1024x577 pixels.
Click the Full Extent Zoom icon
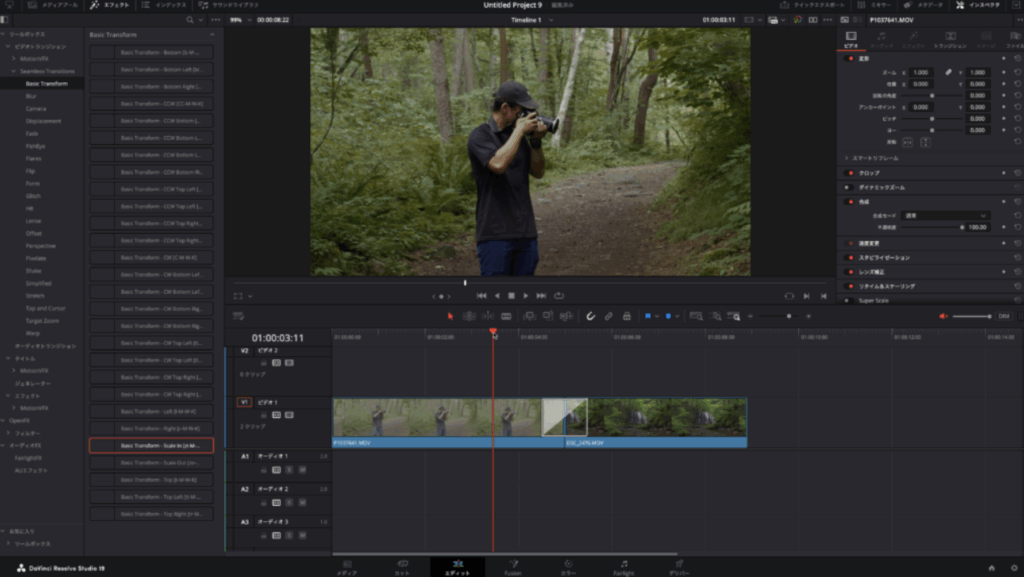[x=696, y=317]
